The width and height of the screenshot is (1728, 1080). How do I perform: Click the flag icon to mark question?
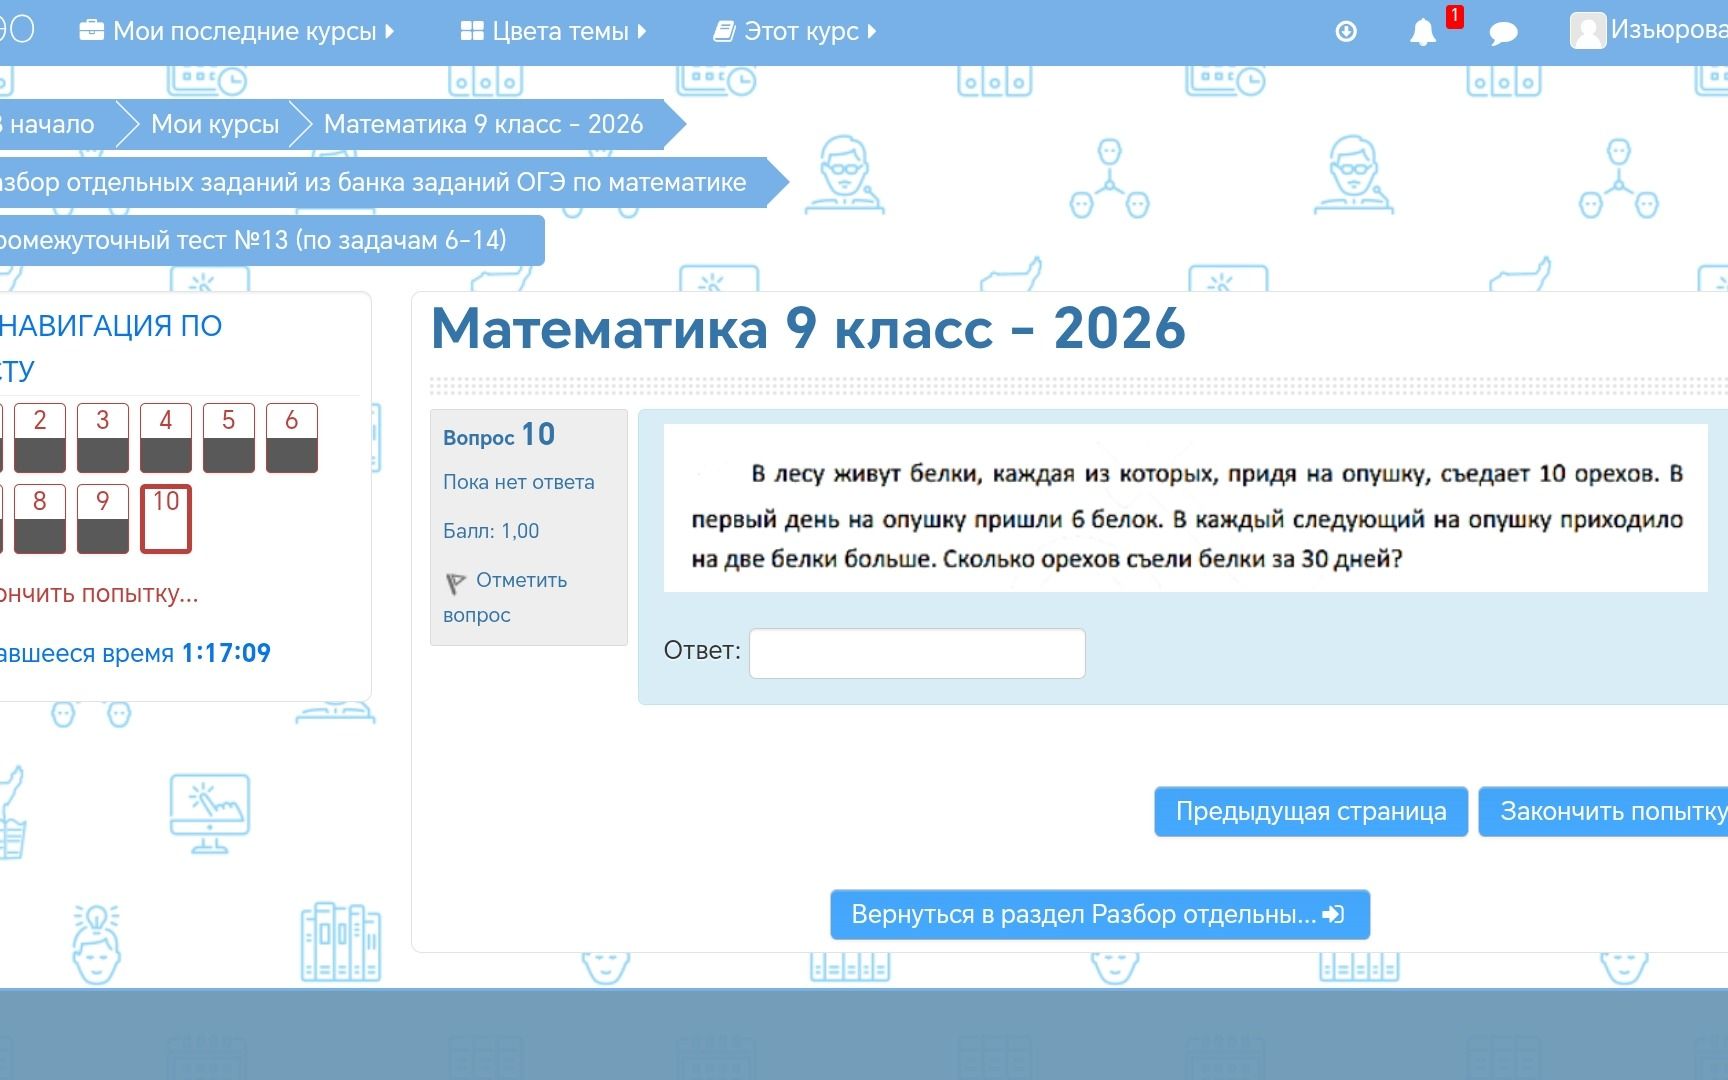(455, 582)
